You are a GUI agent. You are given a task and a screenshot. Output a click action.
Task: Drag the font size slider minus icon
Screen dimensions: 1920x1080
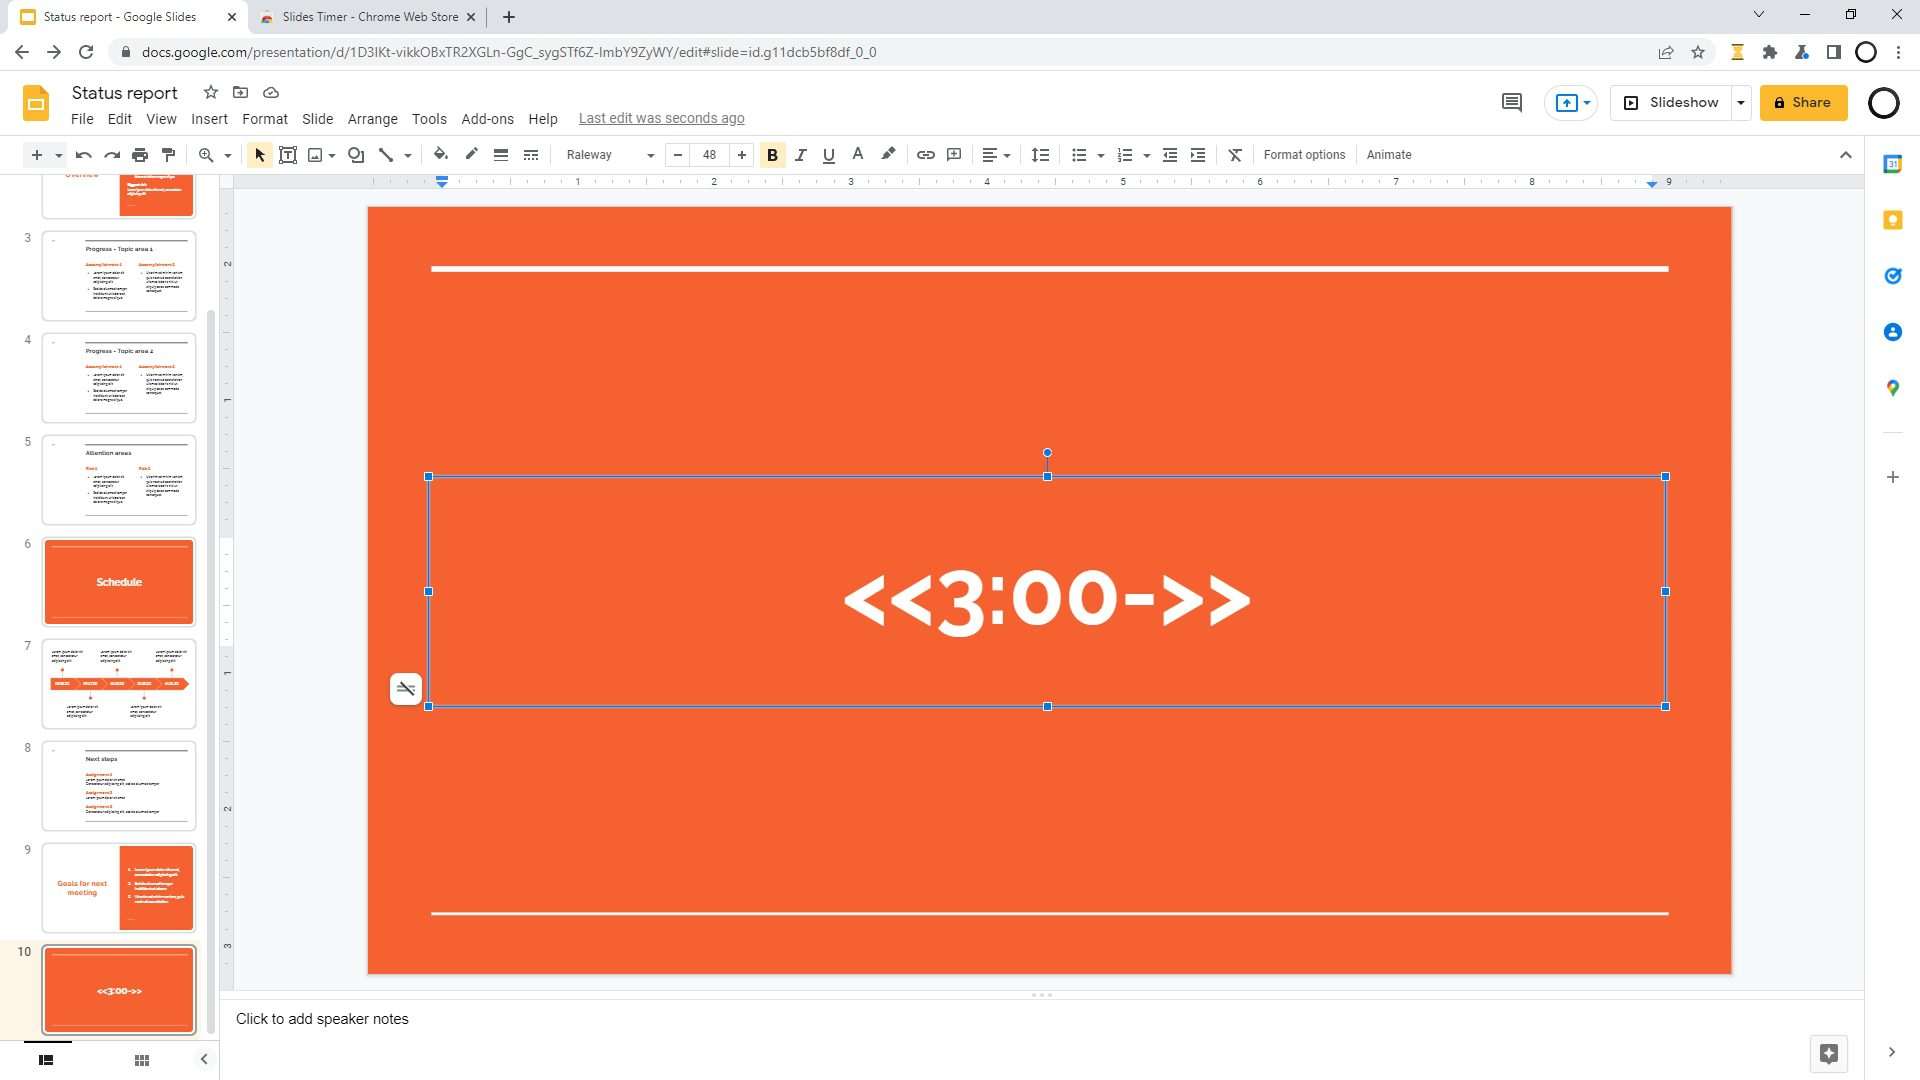[x=676, y=154]
